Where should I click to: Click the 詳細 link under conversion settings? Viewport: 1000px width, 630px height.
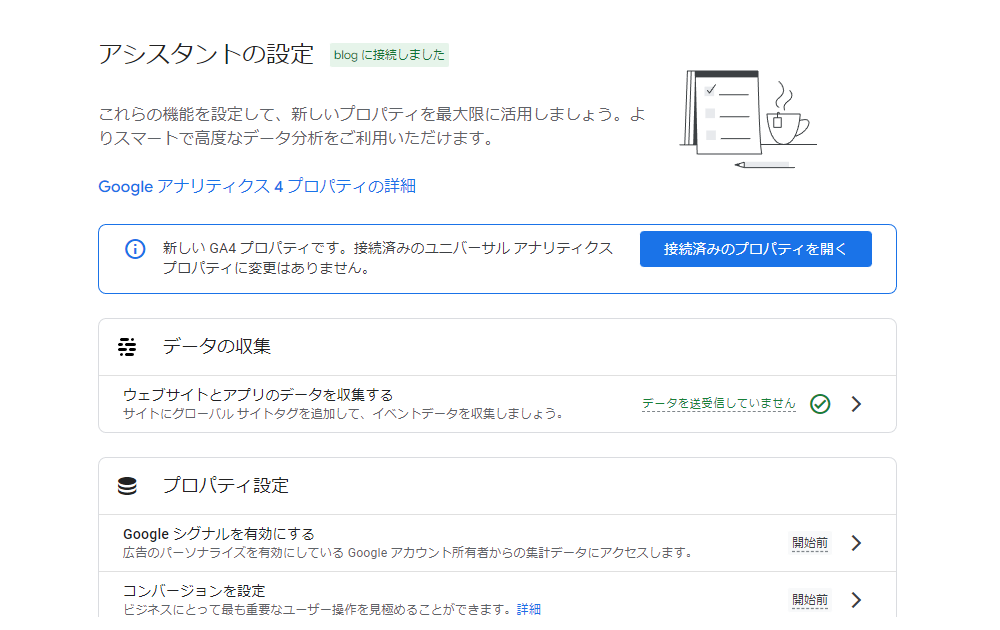[529, 609]
